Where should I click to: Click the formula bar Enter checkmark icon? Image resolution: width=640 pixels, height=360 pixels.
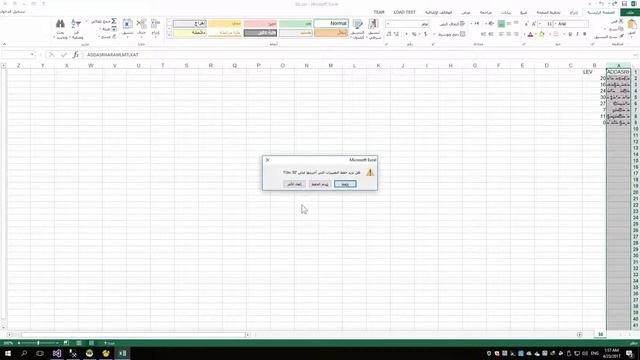(64, 55)
